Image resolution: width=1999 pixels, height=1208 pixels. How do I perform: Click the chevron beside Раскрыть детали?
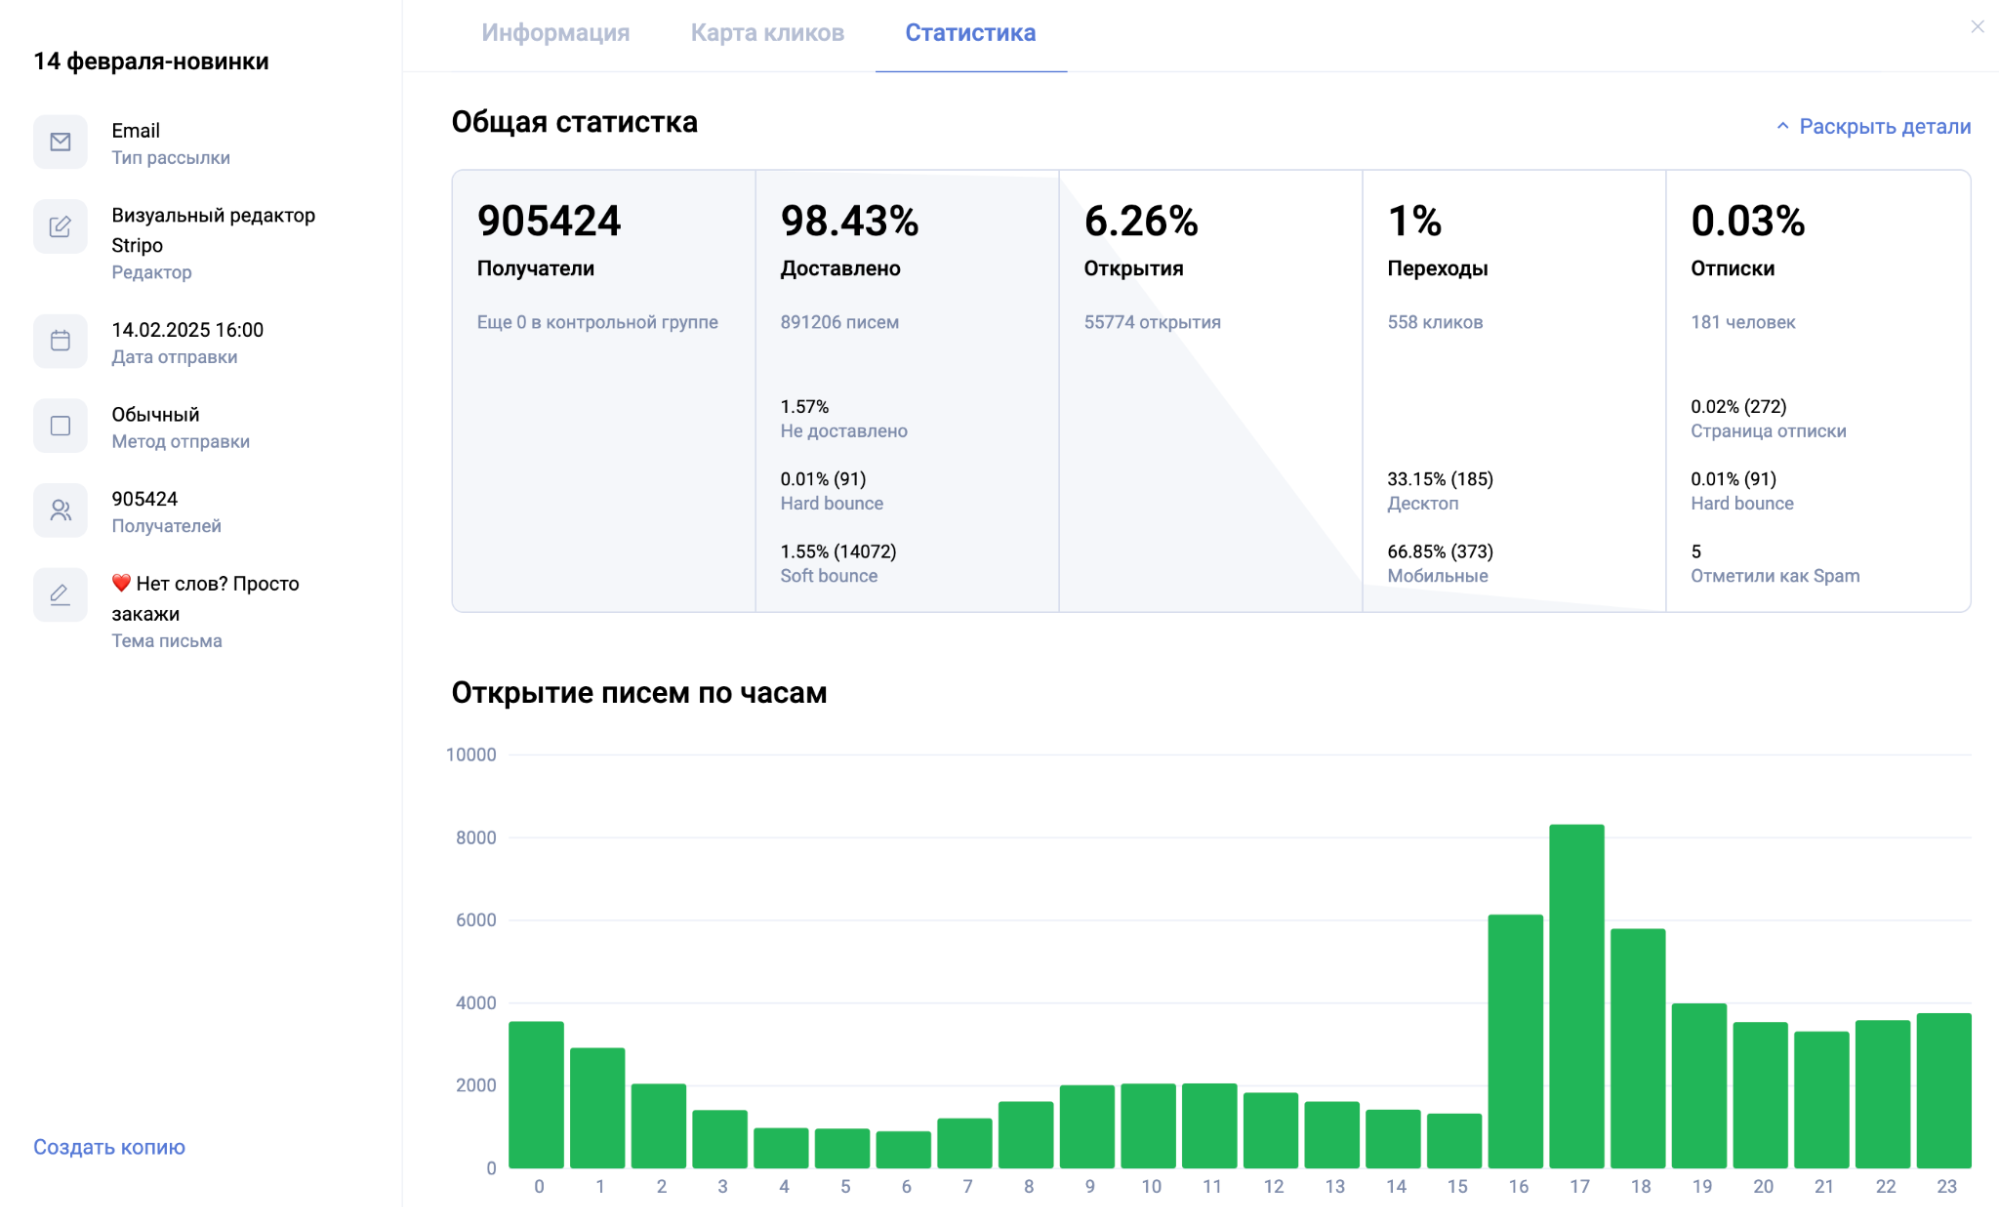(1782, 126)
